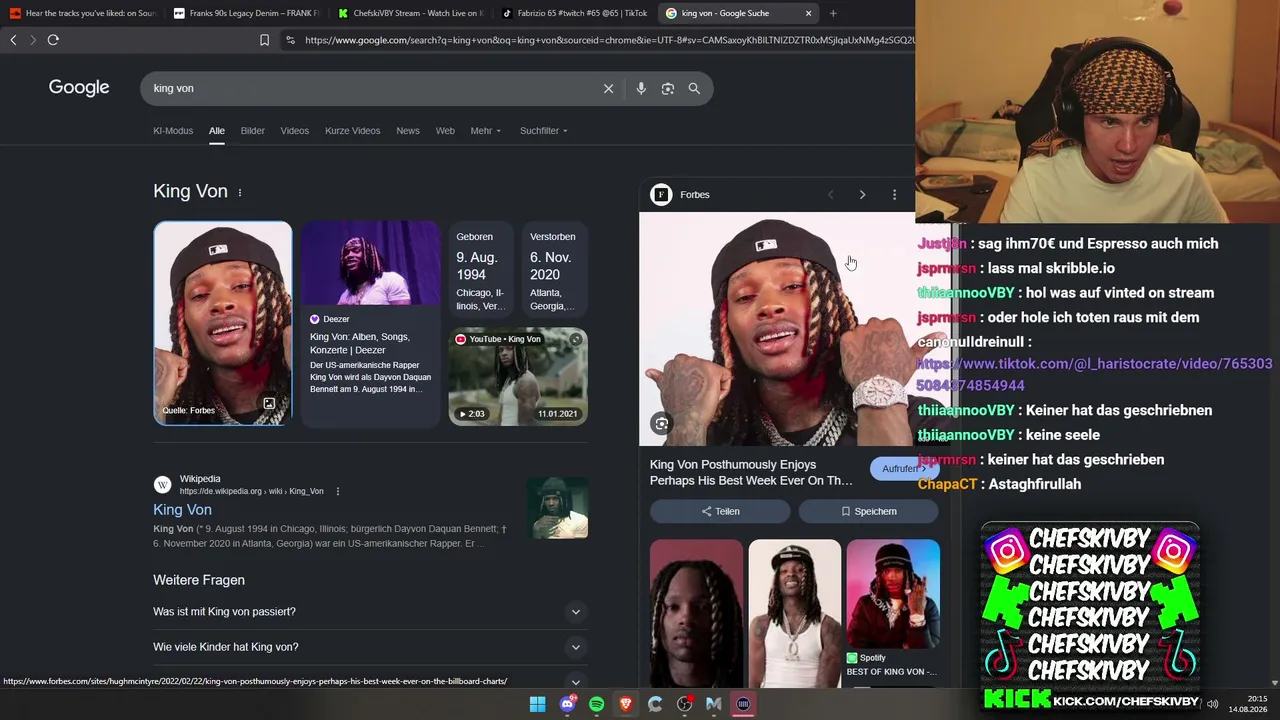Open Discord from the taskbar
The image size is (1280, 720).
tap(568, 704)
